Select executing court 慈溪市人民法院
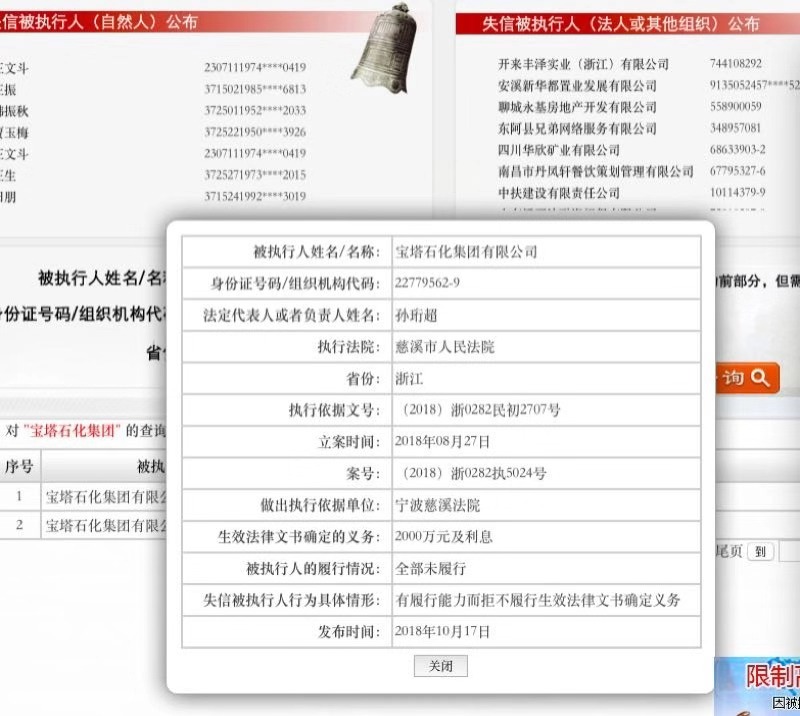This screenshot has width=800, height=716. (444, 347)
